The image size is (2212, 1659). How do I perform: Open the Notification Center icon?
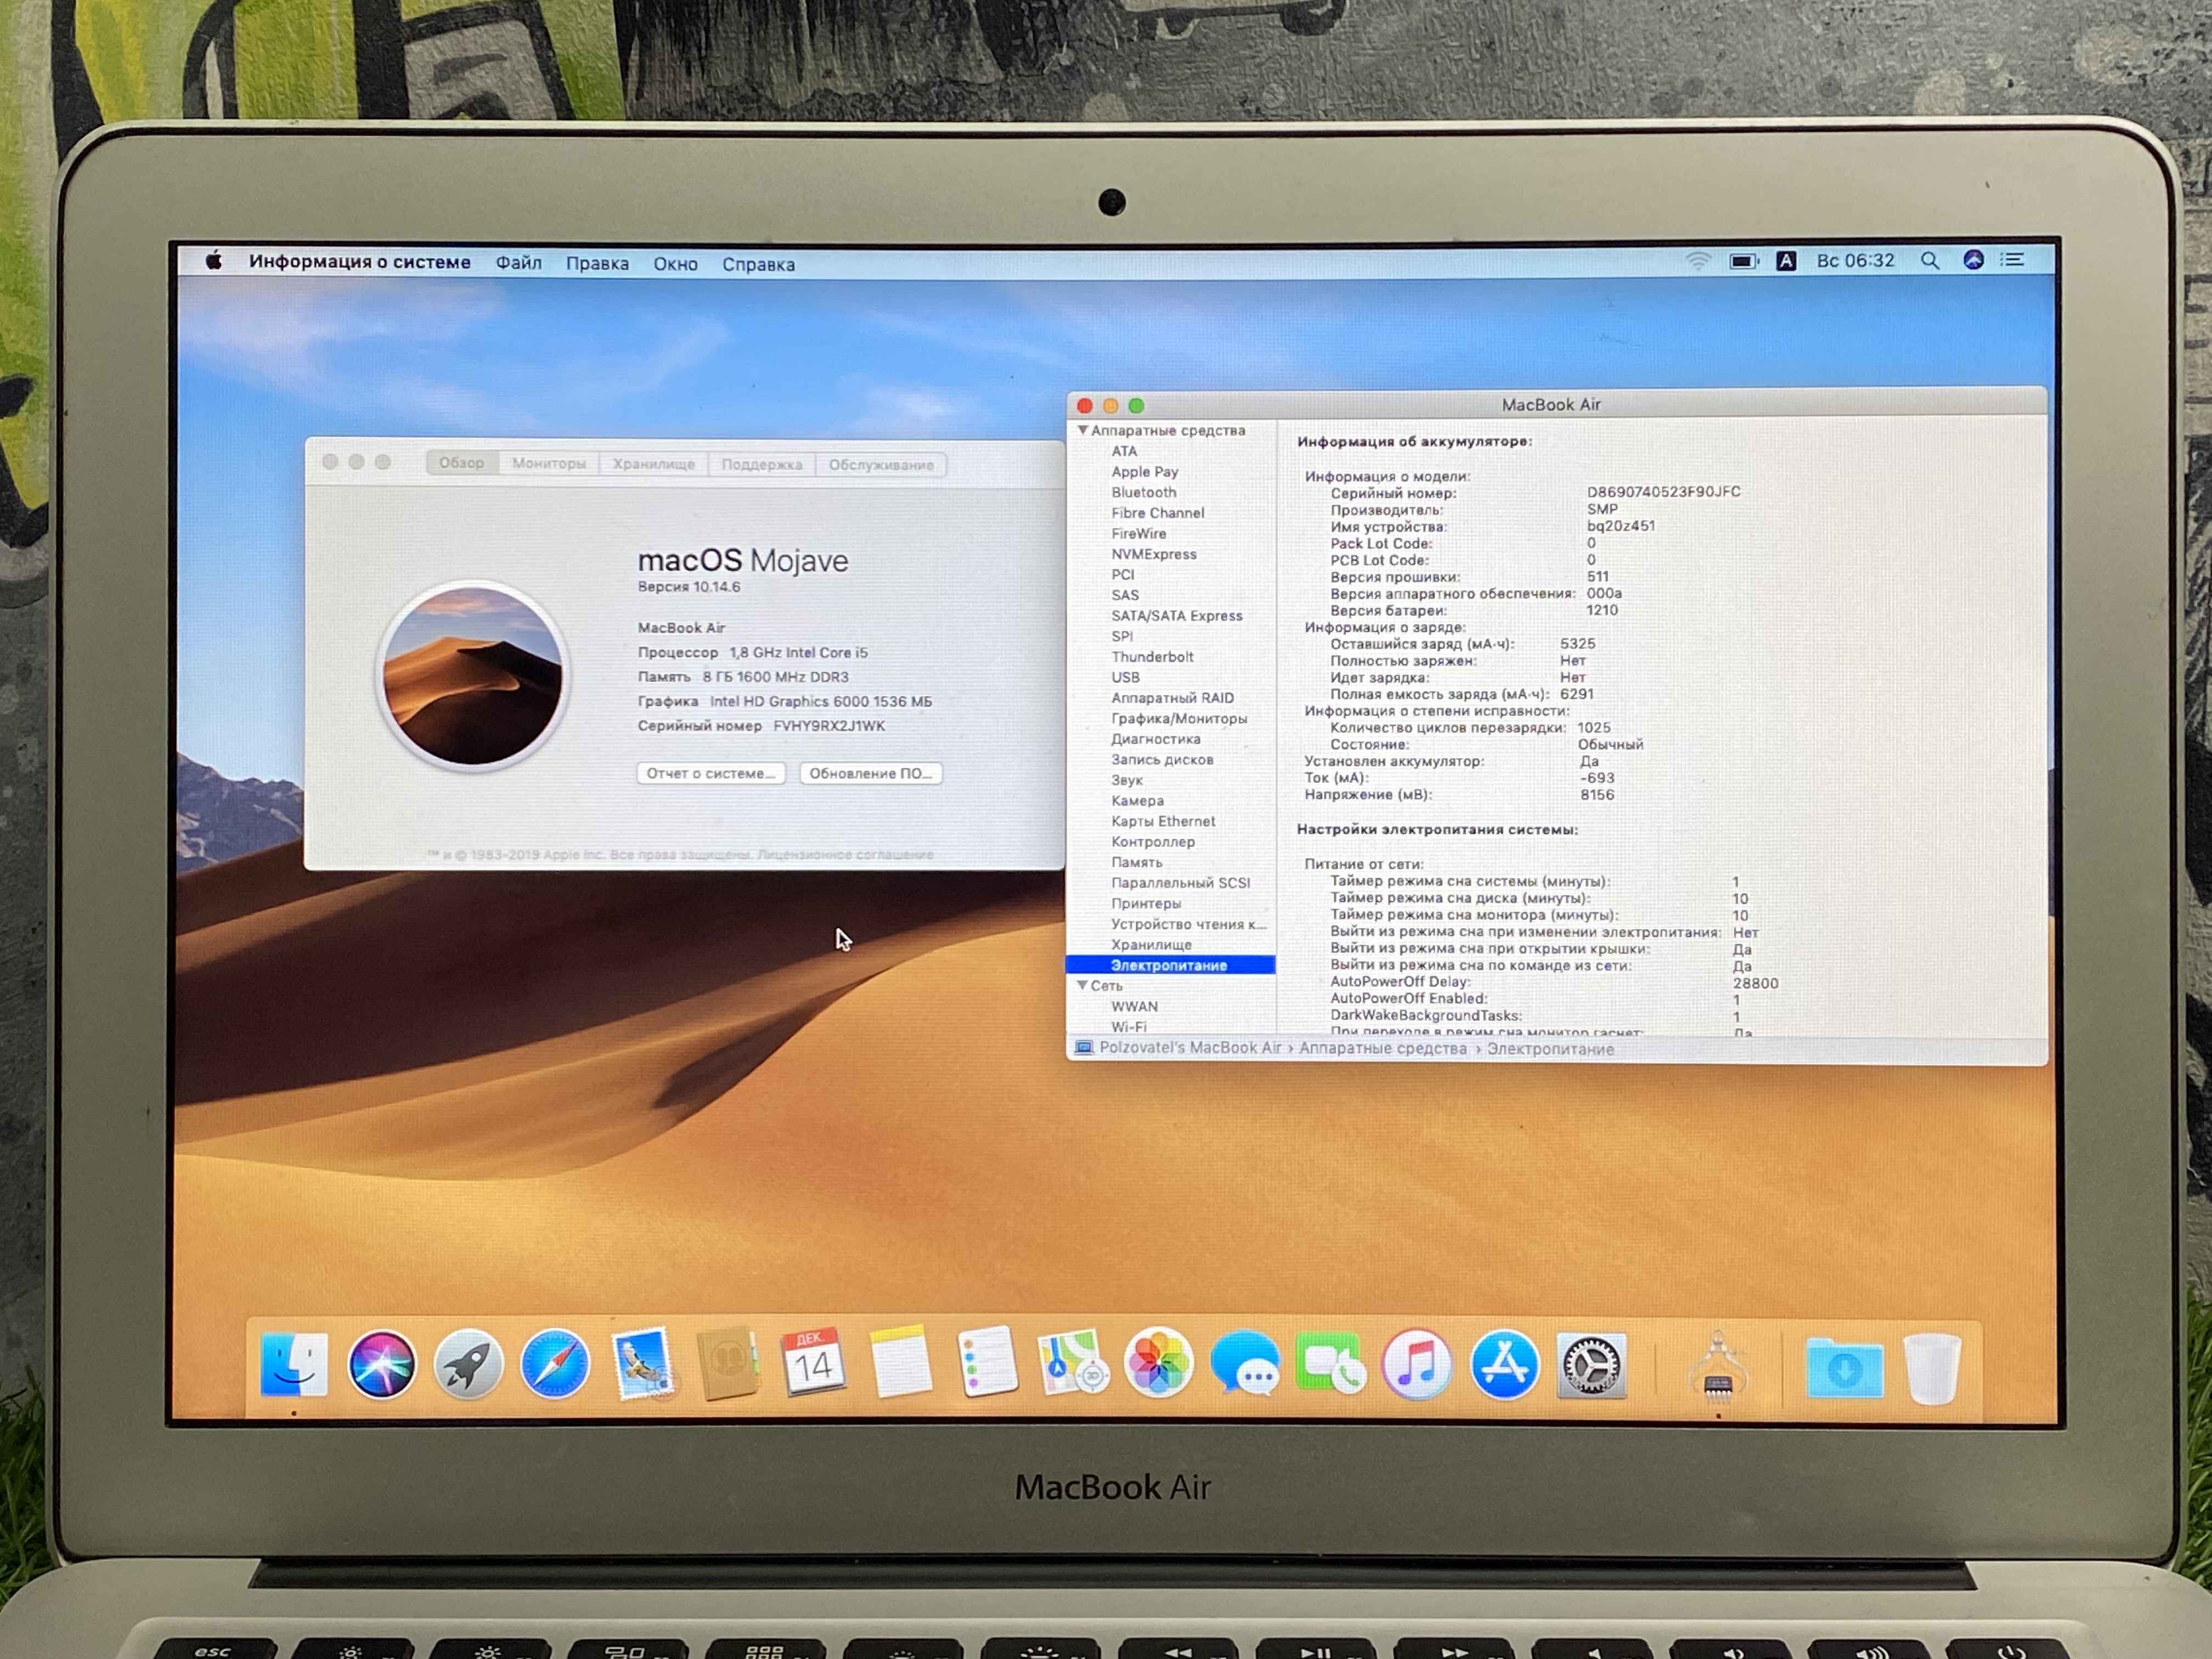2013,260
